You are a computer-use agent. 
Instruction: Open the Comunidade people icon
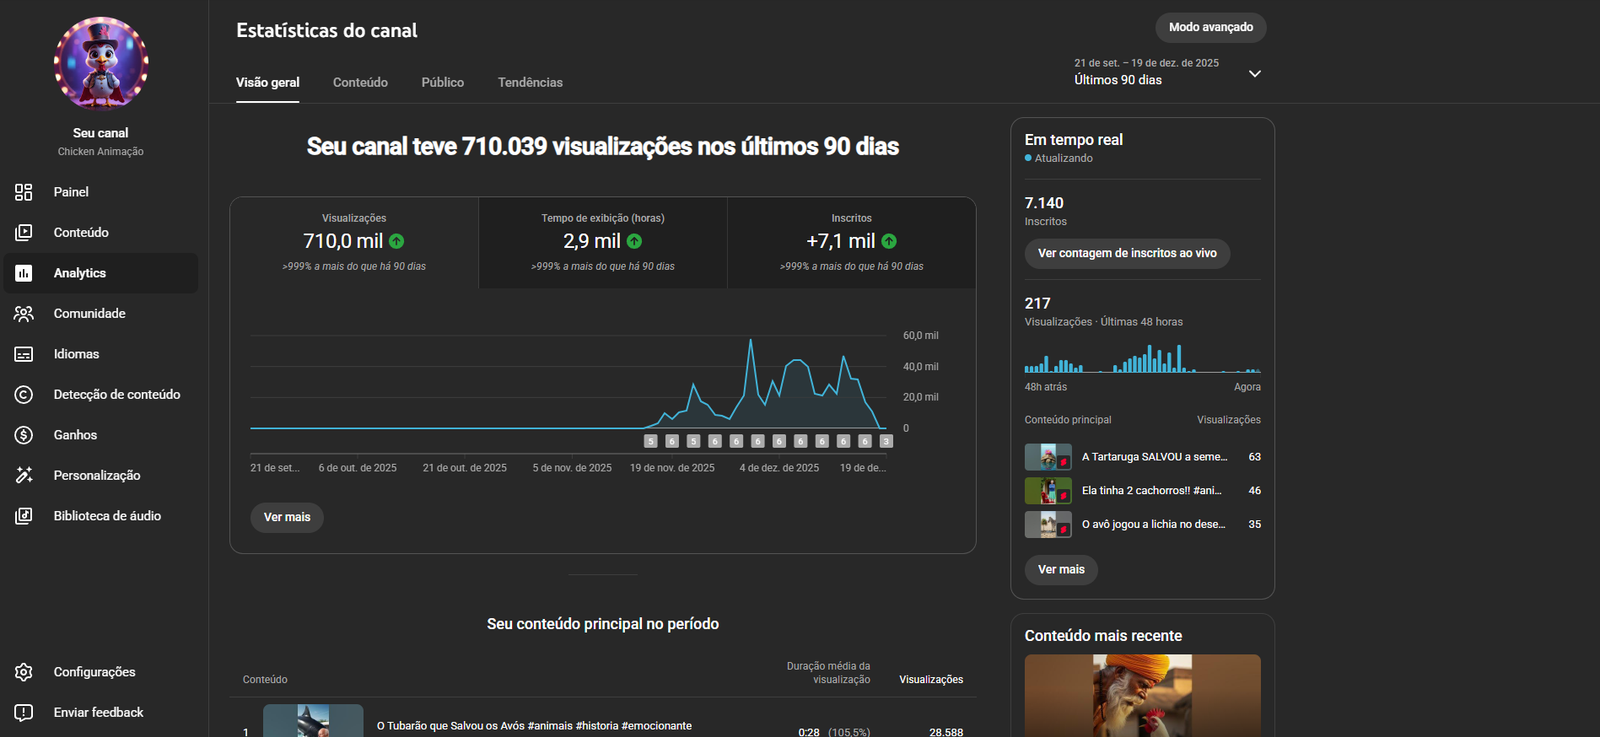pyautogui.click(x=24, y=314)
